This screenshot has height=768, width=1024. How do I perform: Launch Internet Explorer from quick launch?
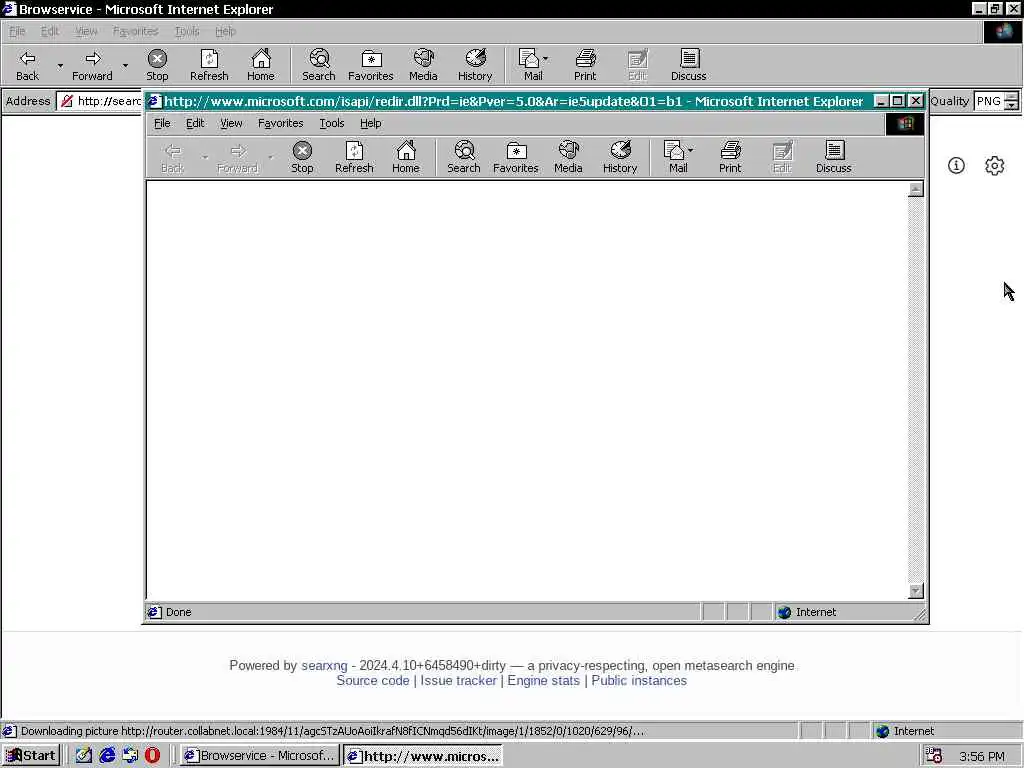coord(107,756)
